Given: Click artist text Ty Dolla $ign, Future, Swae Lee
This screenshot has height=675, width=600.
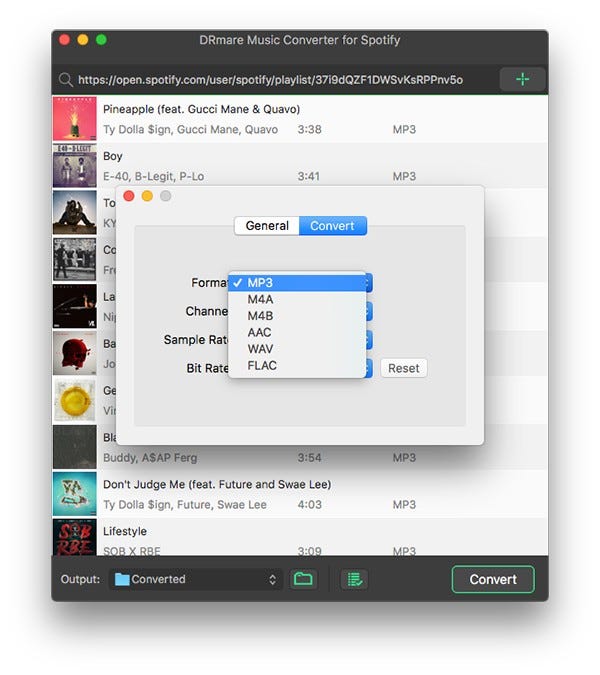Looking at the screenshot, I should tap(185, 505).
